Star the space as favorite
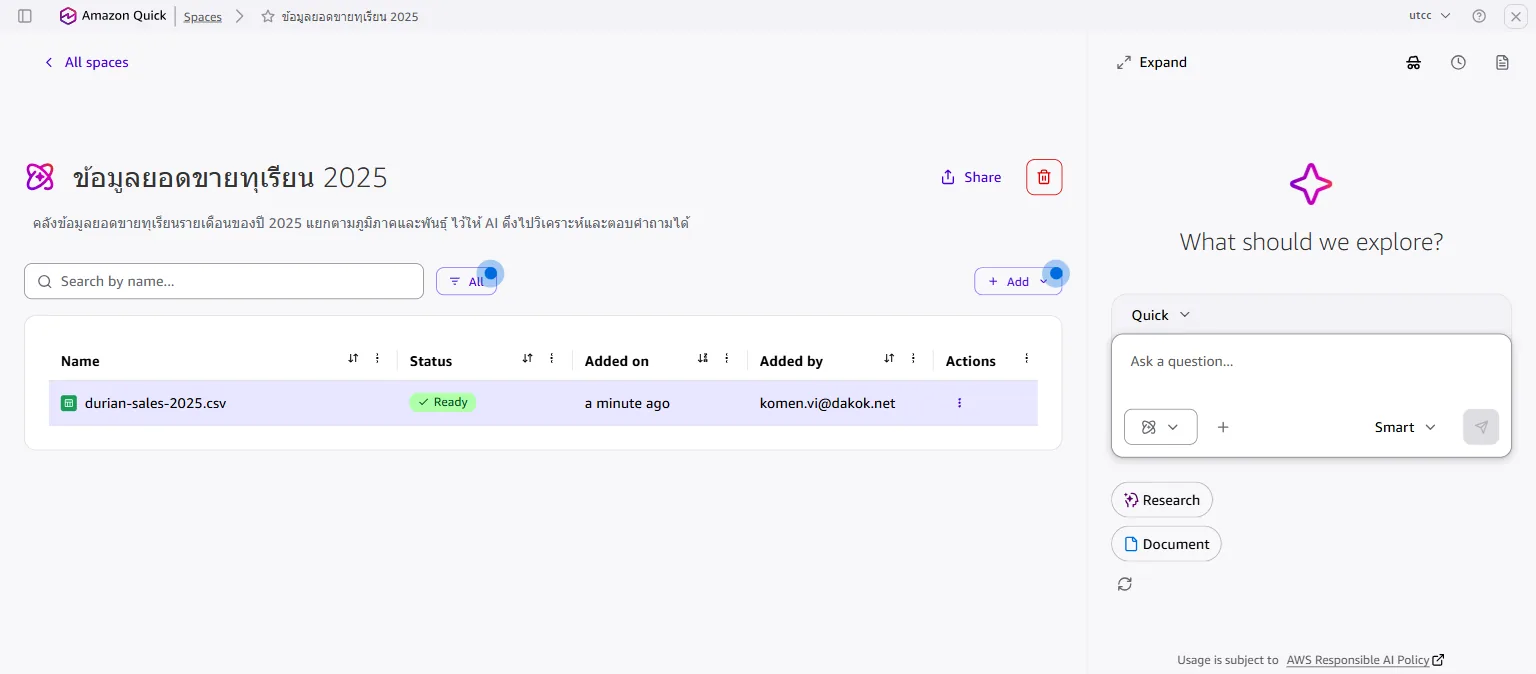 [268, 17]
